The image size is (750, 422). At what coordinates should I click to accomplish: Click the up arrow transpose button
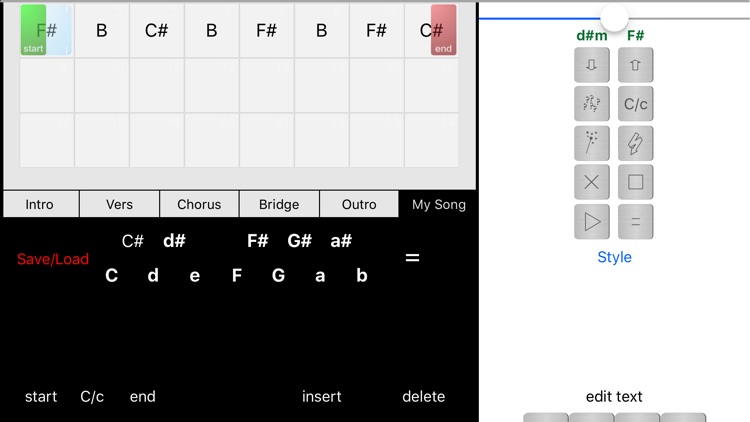pyautogui.click(x=636, y=65)
